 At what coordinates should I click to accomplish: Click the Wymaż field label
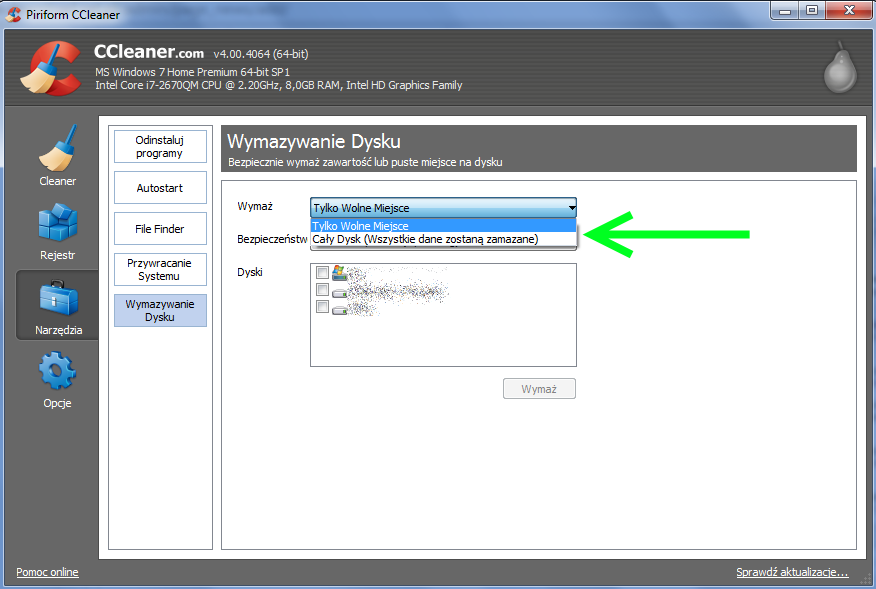255,206
